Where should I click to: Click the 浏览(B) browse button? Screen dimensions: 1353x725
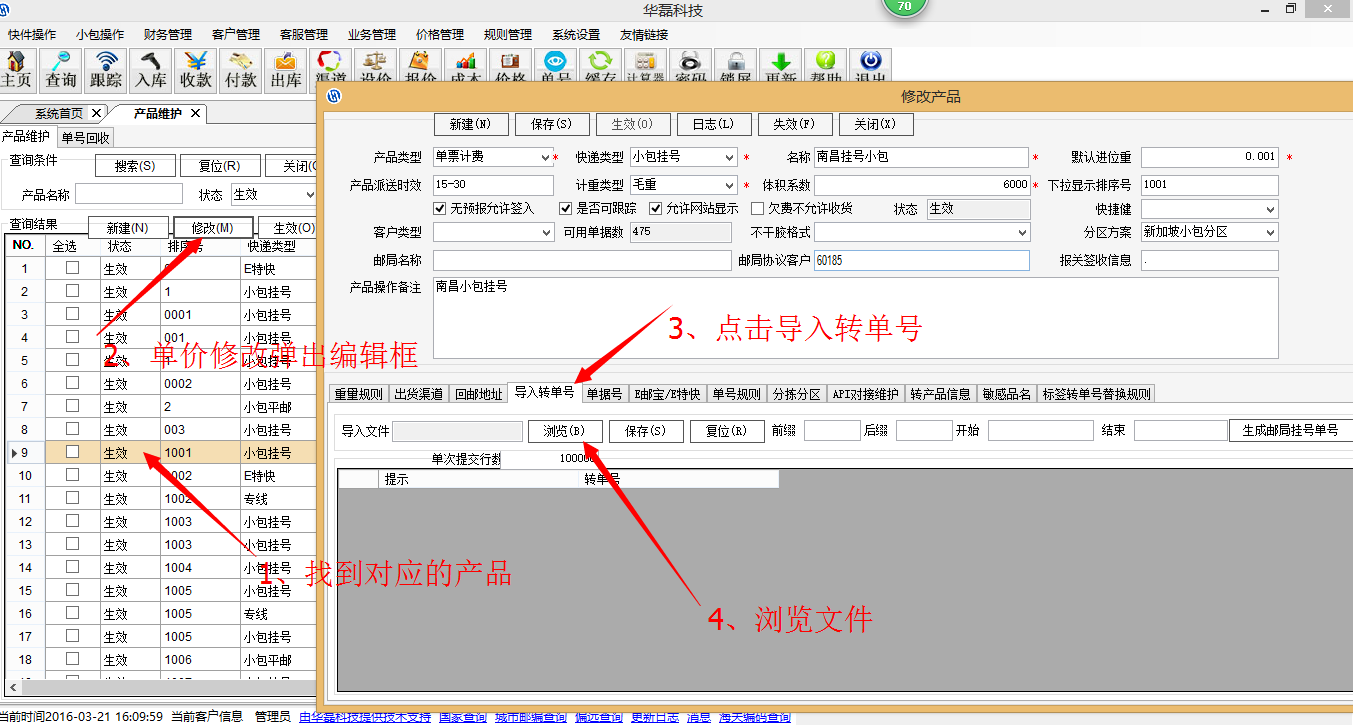[x=565, y=431]
